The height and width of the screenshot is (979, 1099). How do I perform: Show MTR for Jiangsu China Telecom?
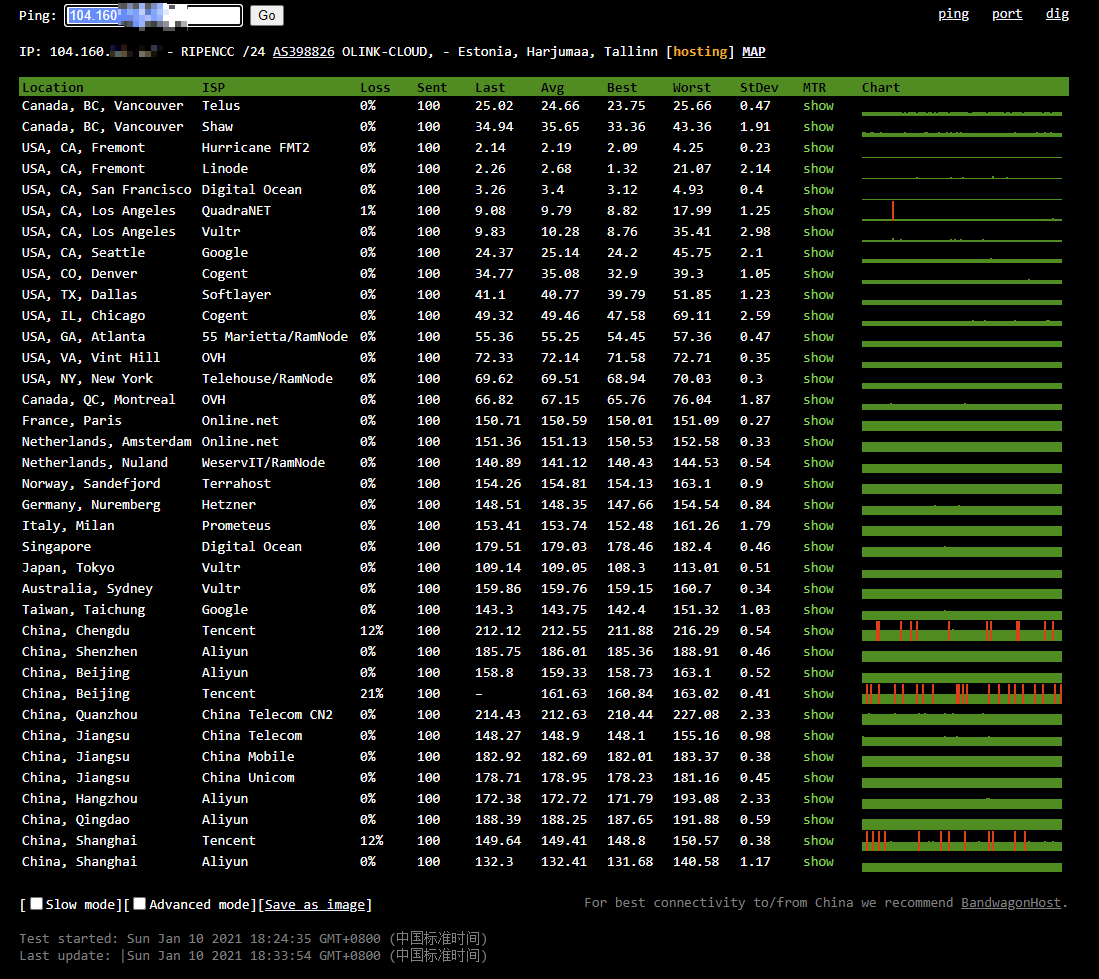click(818, 737)
